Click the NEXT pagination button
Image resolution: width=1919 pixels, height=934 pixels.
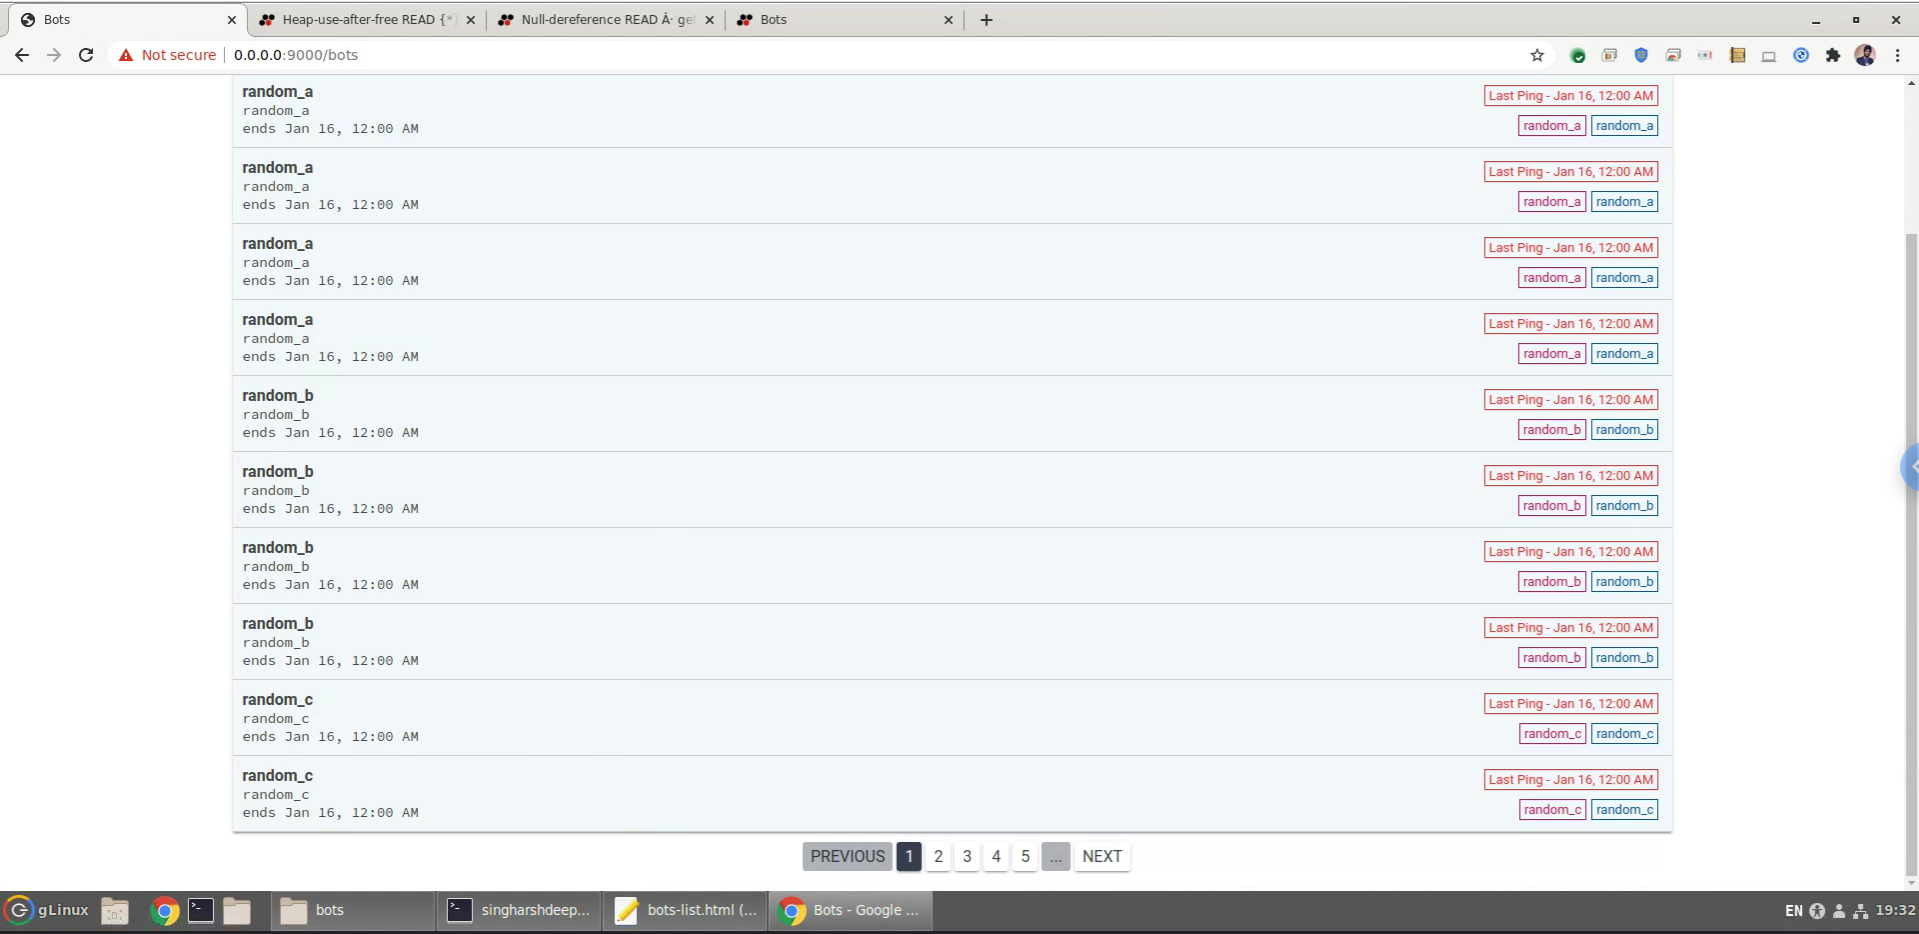[x=1102, y=856]
